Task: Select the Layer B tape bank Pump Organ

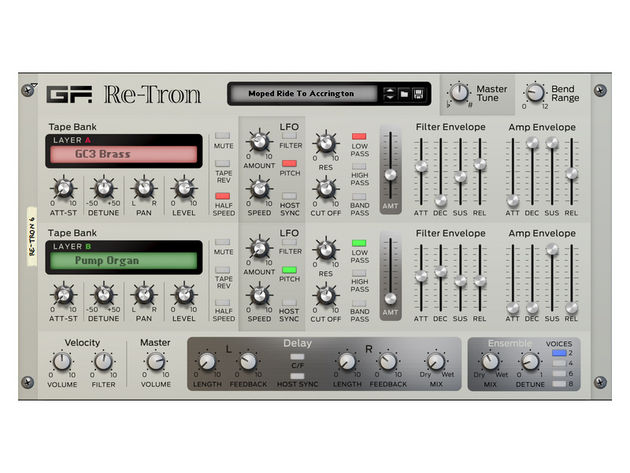Action: (x=124, y=260)
